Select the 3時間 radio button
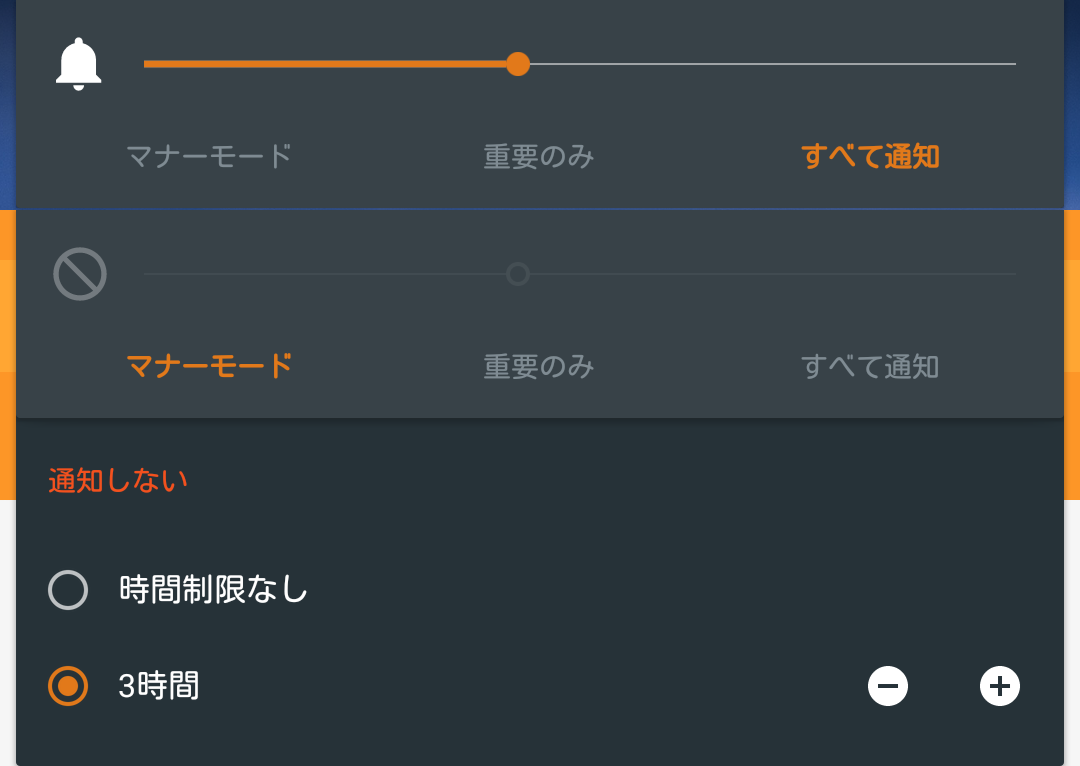This screenshot has width=1080, height=766. click(x=68, y=686)
